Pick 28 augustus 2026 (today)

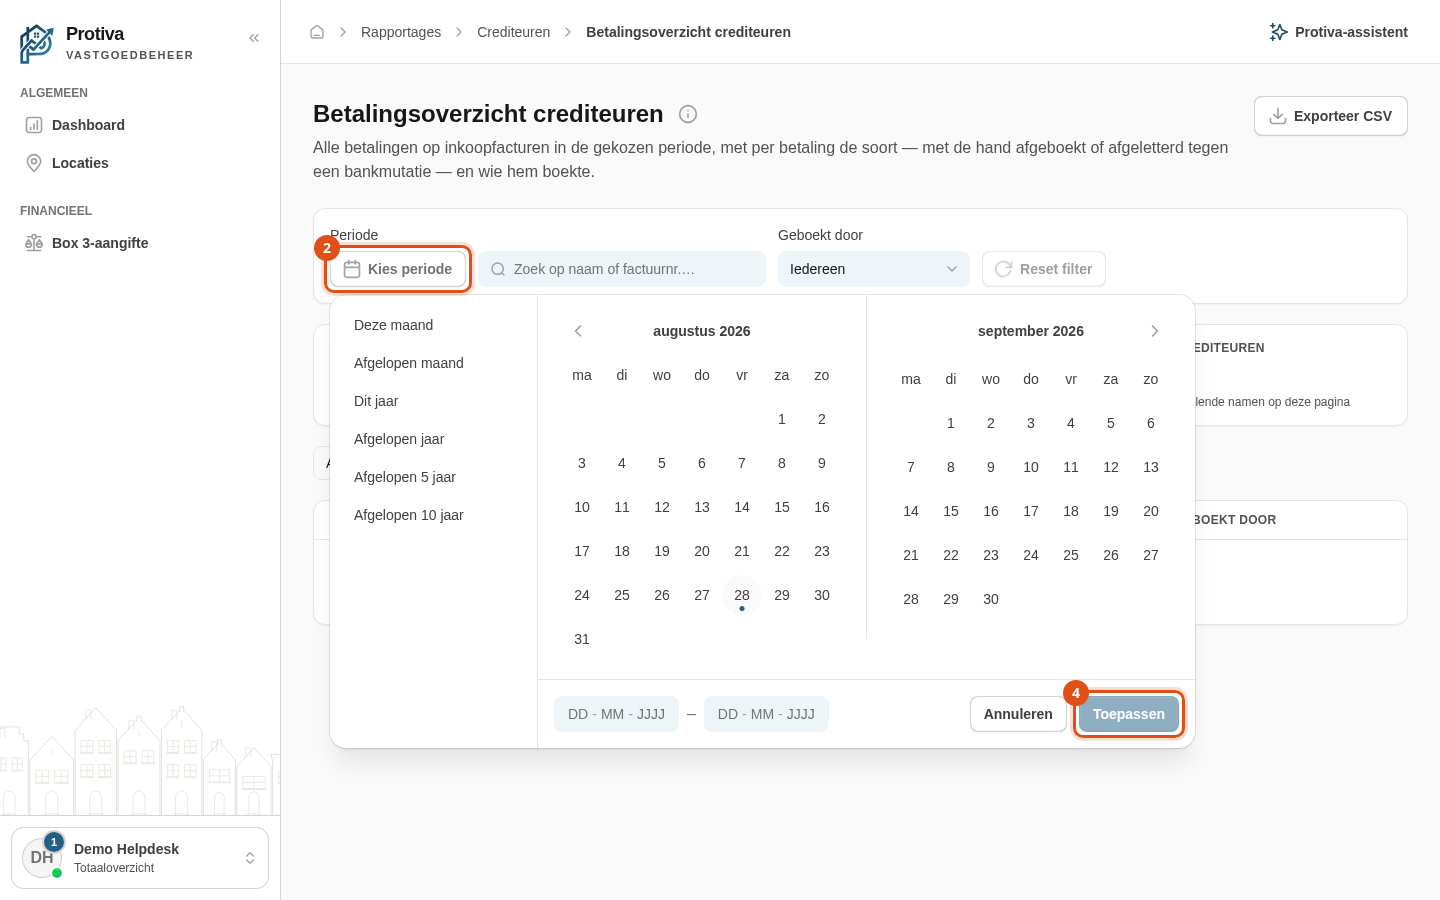coord(742,595)
